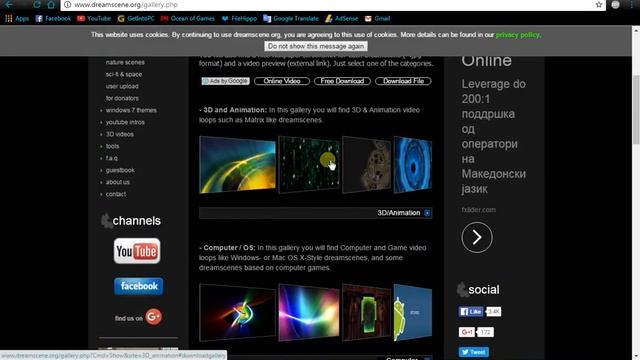The image size is (640, 360).
Task: Select Android robot dreamscene thumbnail
Action: point(413,312)
